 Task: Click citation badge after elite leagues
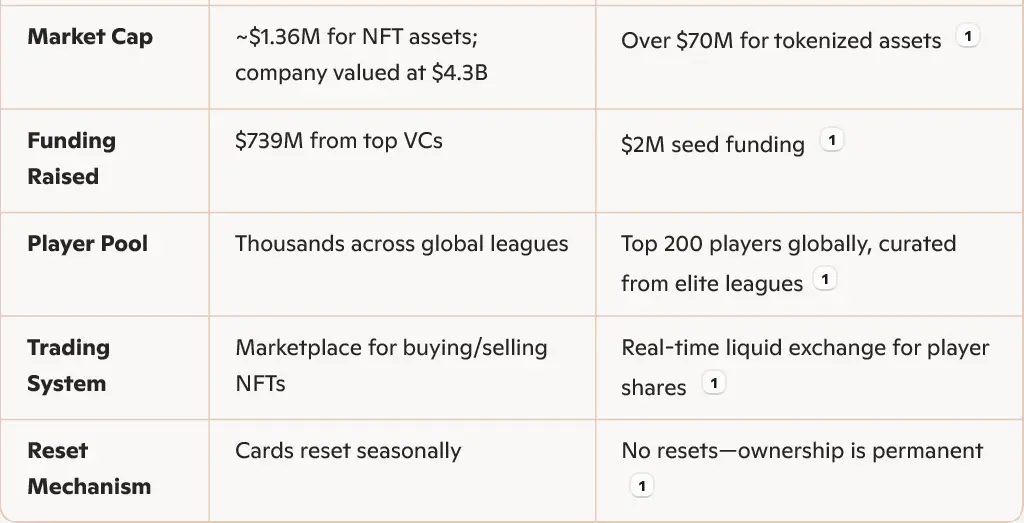point(825,279)
